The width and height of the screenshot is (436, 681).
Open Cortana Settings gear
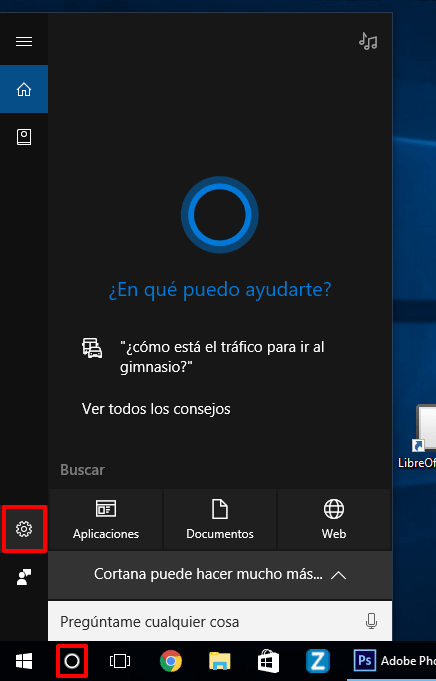point(24,529)
